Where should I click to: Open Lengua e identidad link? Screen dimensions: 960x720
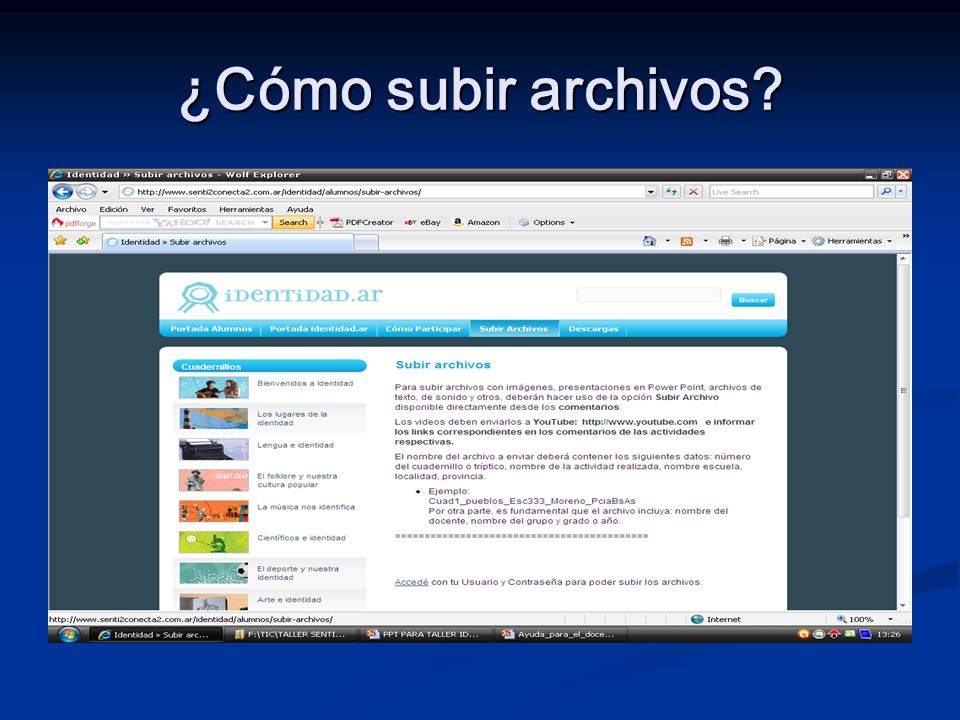point(295,445)
